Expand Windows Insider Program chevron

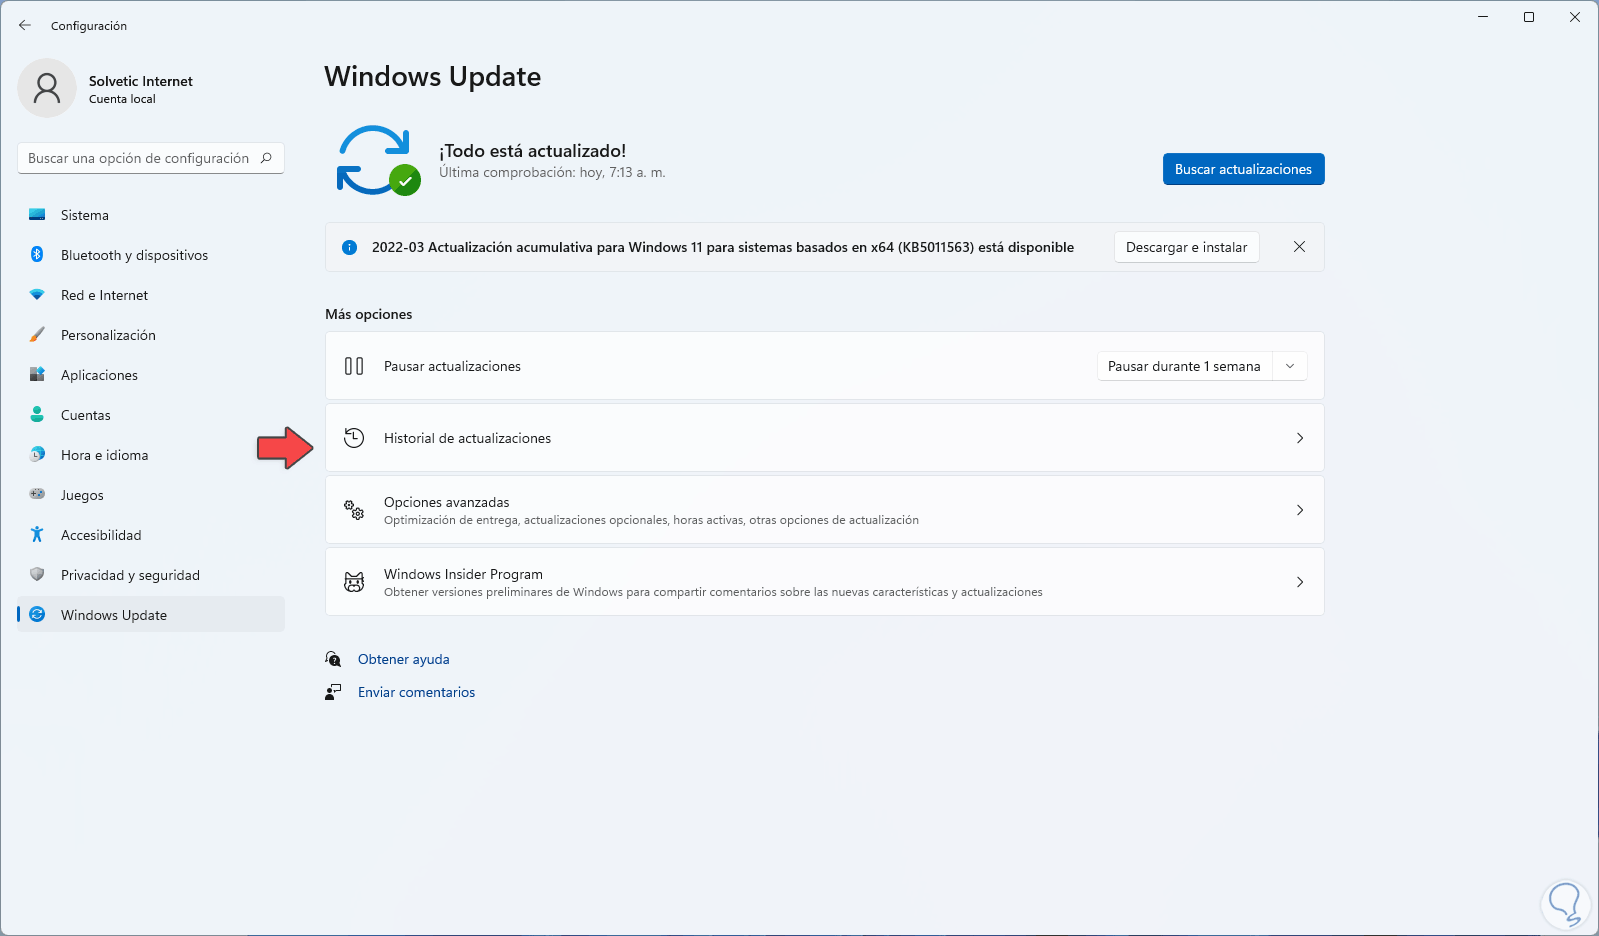1300,582
